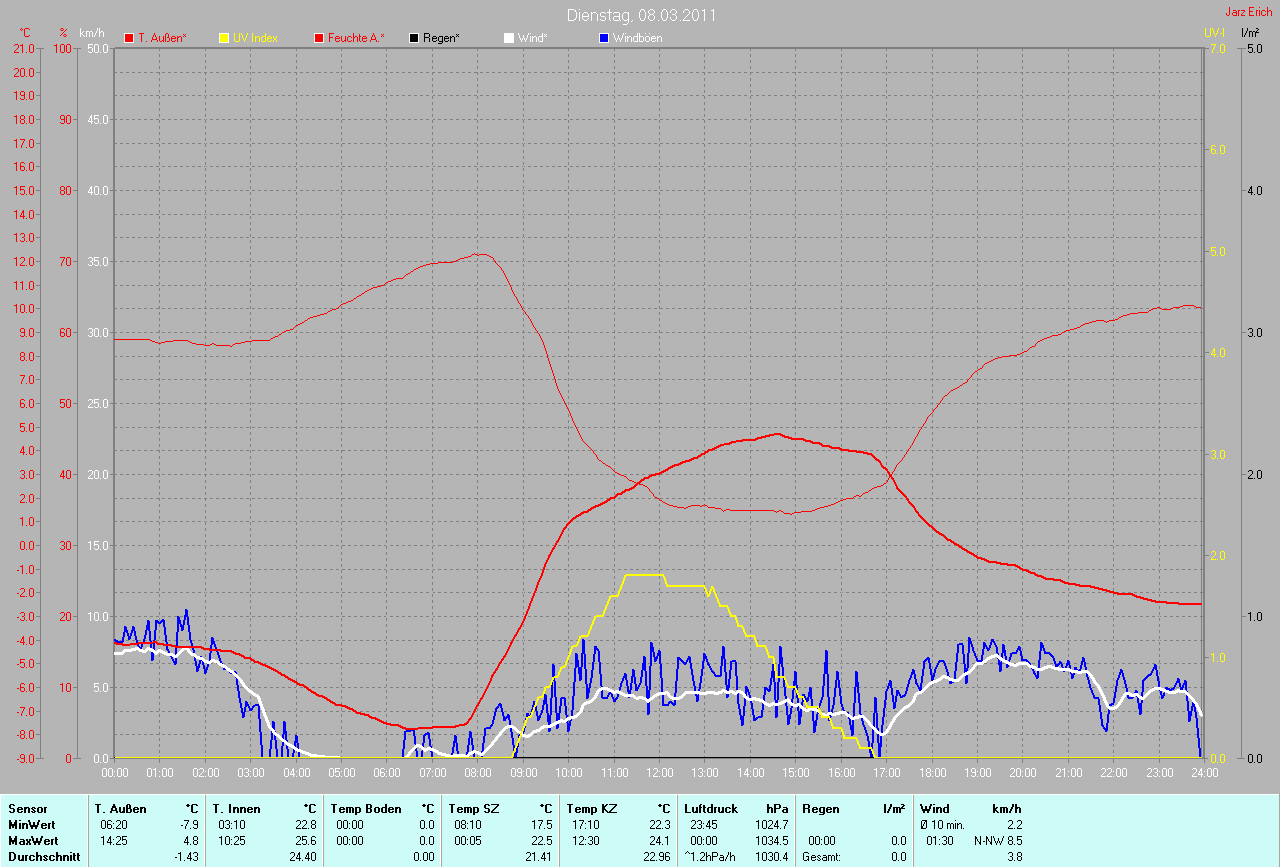Select the wind gust value 'N-NW 8.5'
The width and height of the screenshot is (1280, 867).
(x=998, y=841)
